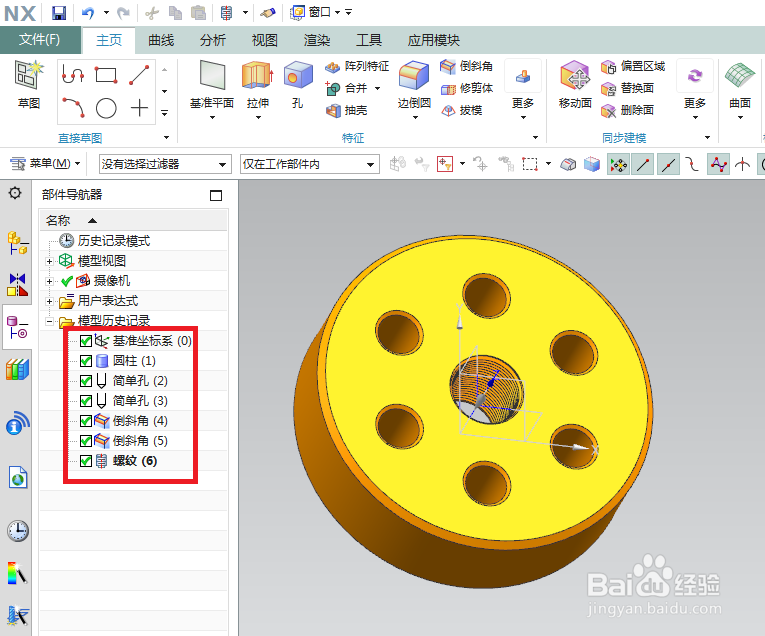Open the reuse library books sidebar icon
This screenshot has height=636, width=765.
point(18,370)
